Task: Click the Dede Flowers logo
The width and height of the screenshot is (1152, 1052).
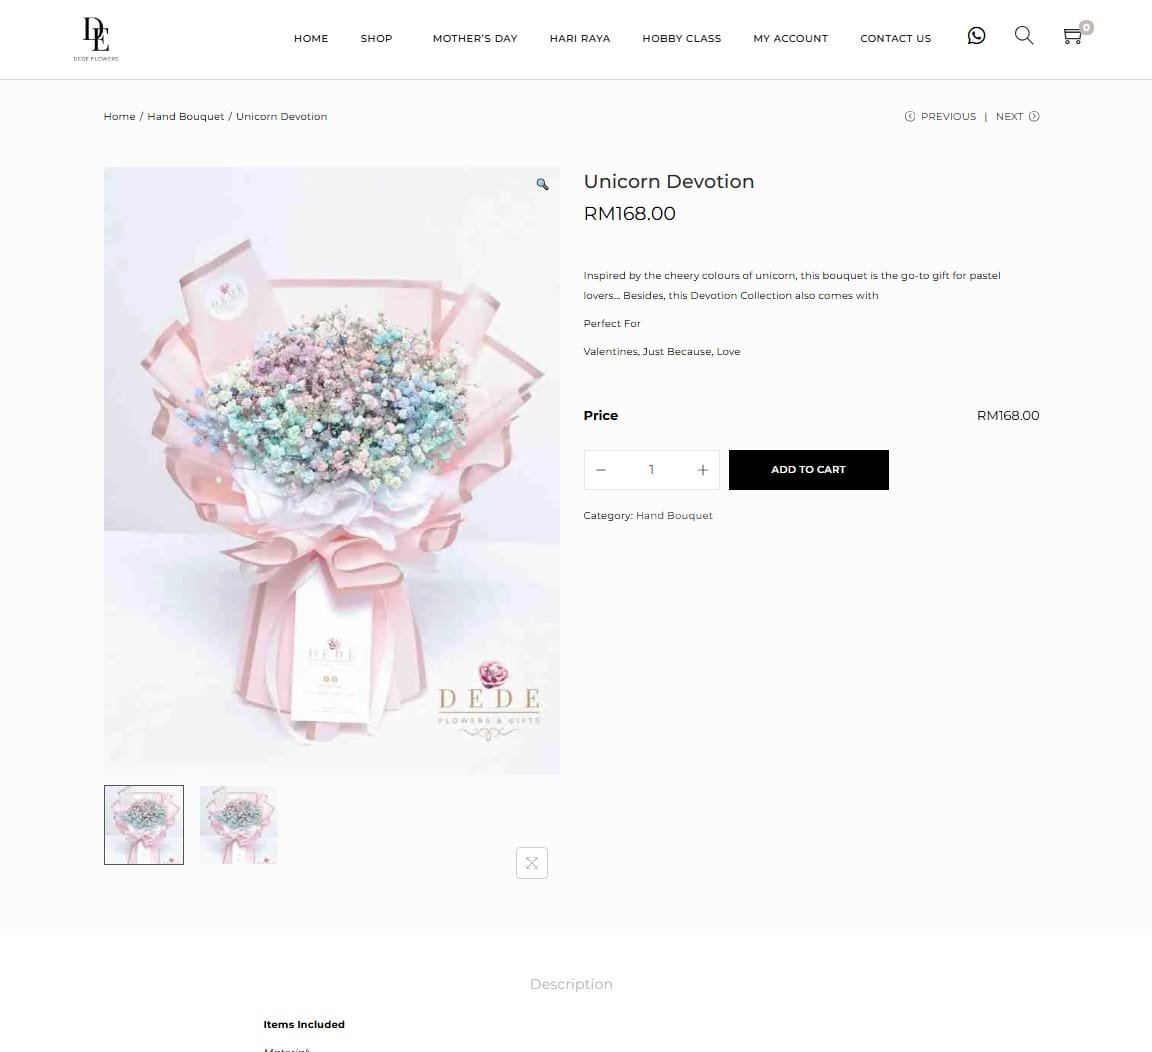Action: [x=96, y=39]
